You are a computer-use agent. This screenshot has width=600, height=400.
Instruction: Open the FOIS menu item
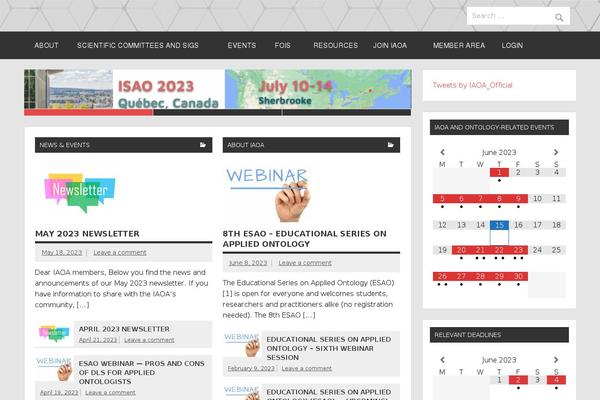pos(282,45)
